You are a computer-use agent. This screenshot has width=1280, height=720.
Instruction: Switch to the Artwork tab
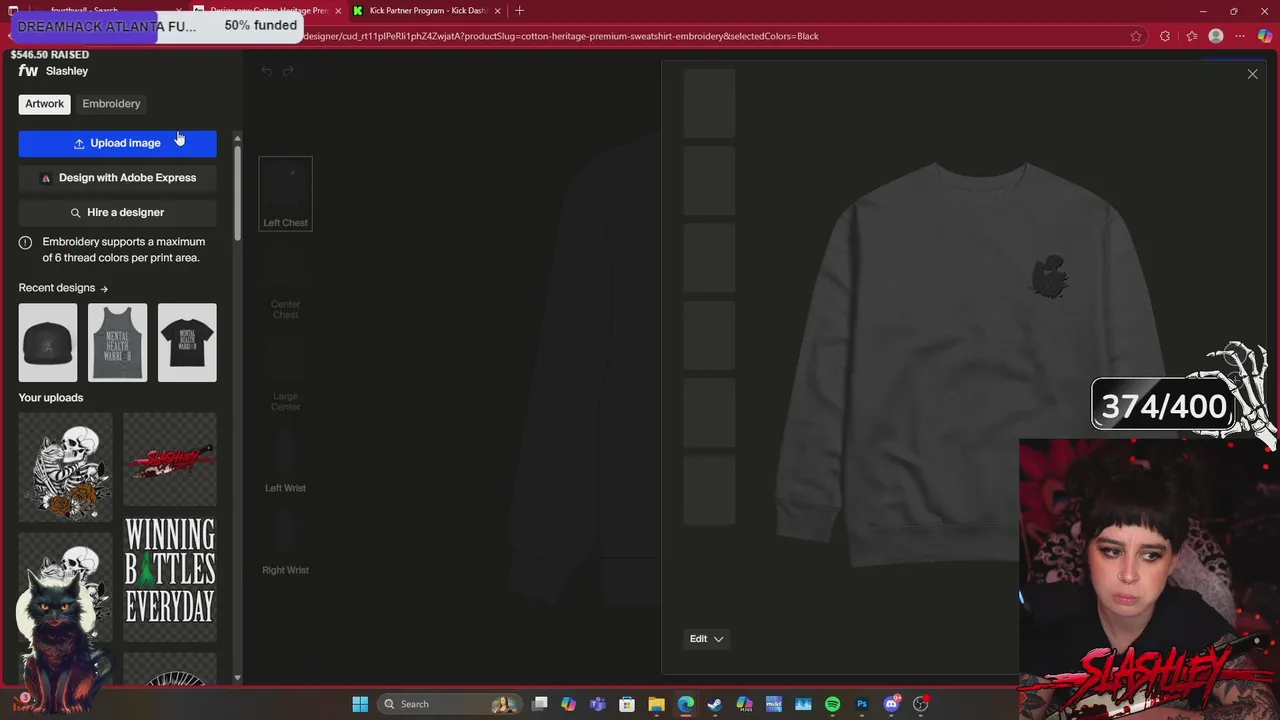[44, 104]
